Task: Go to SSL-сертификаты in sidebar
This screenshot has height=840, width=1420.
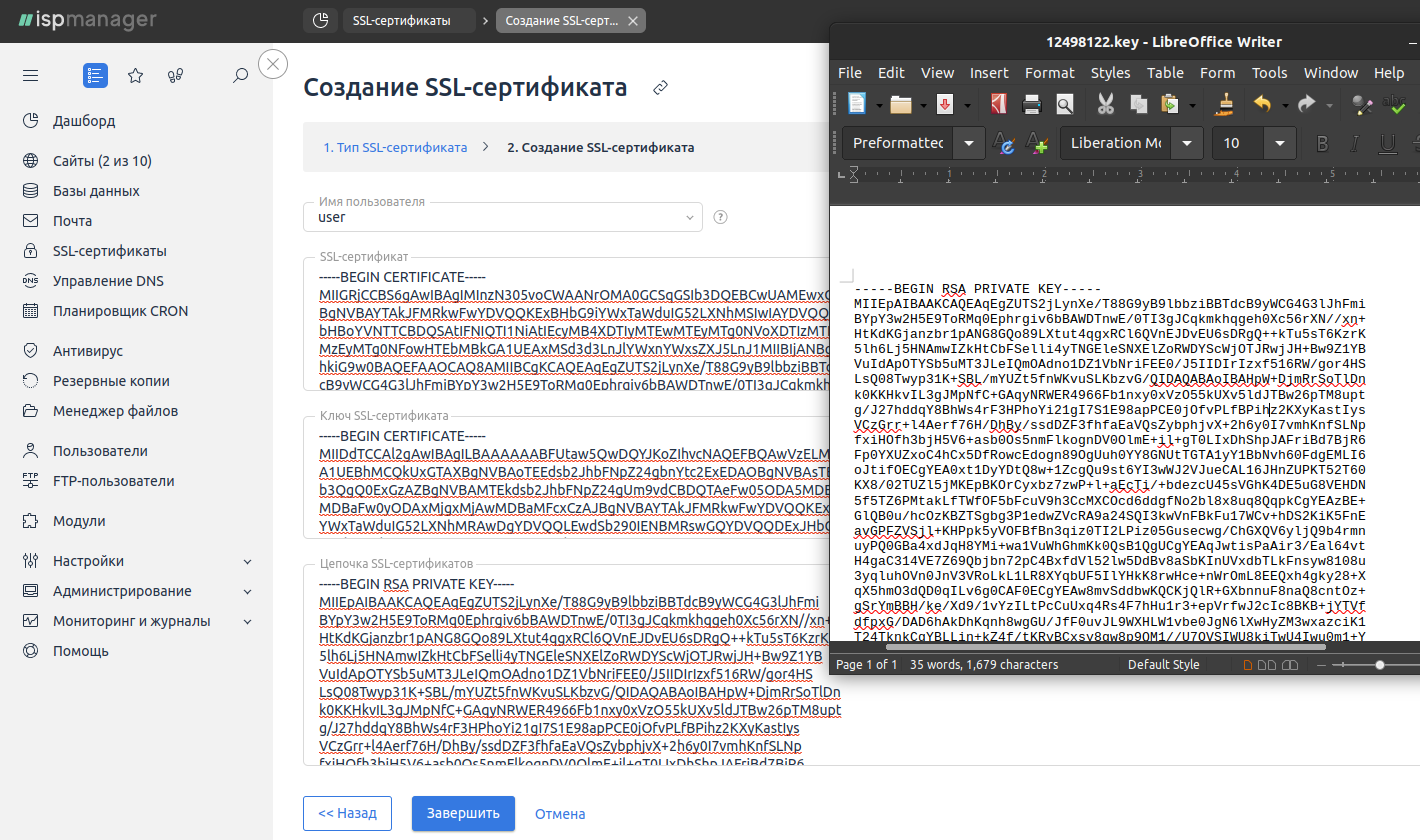Action: tap(110, 251)
